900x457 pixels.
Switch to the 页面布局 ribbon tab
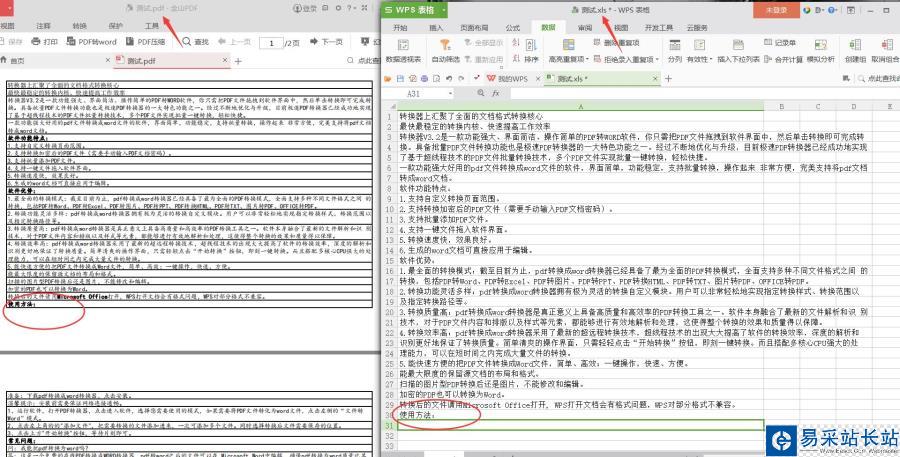474,28
